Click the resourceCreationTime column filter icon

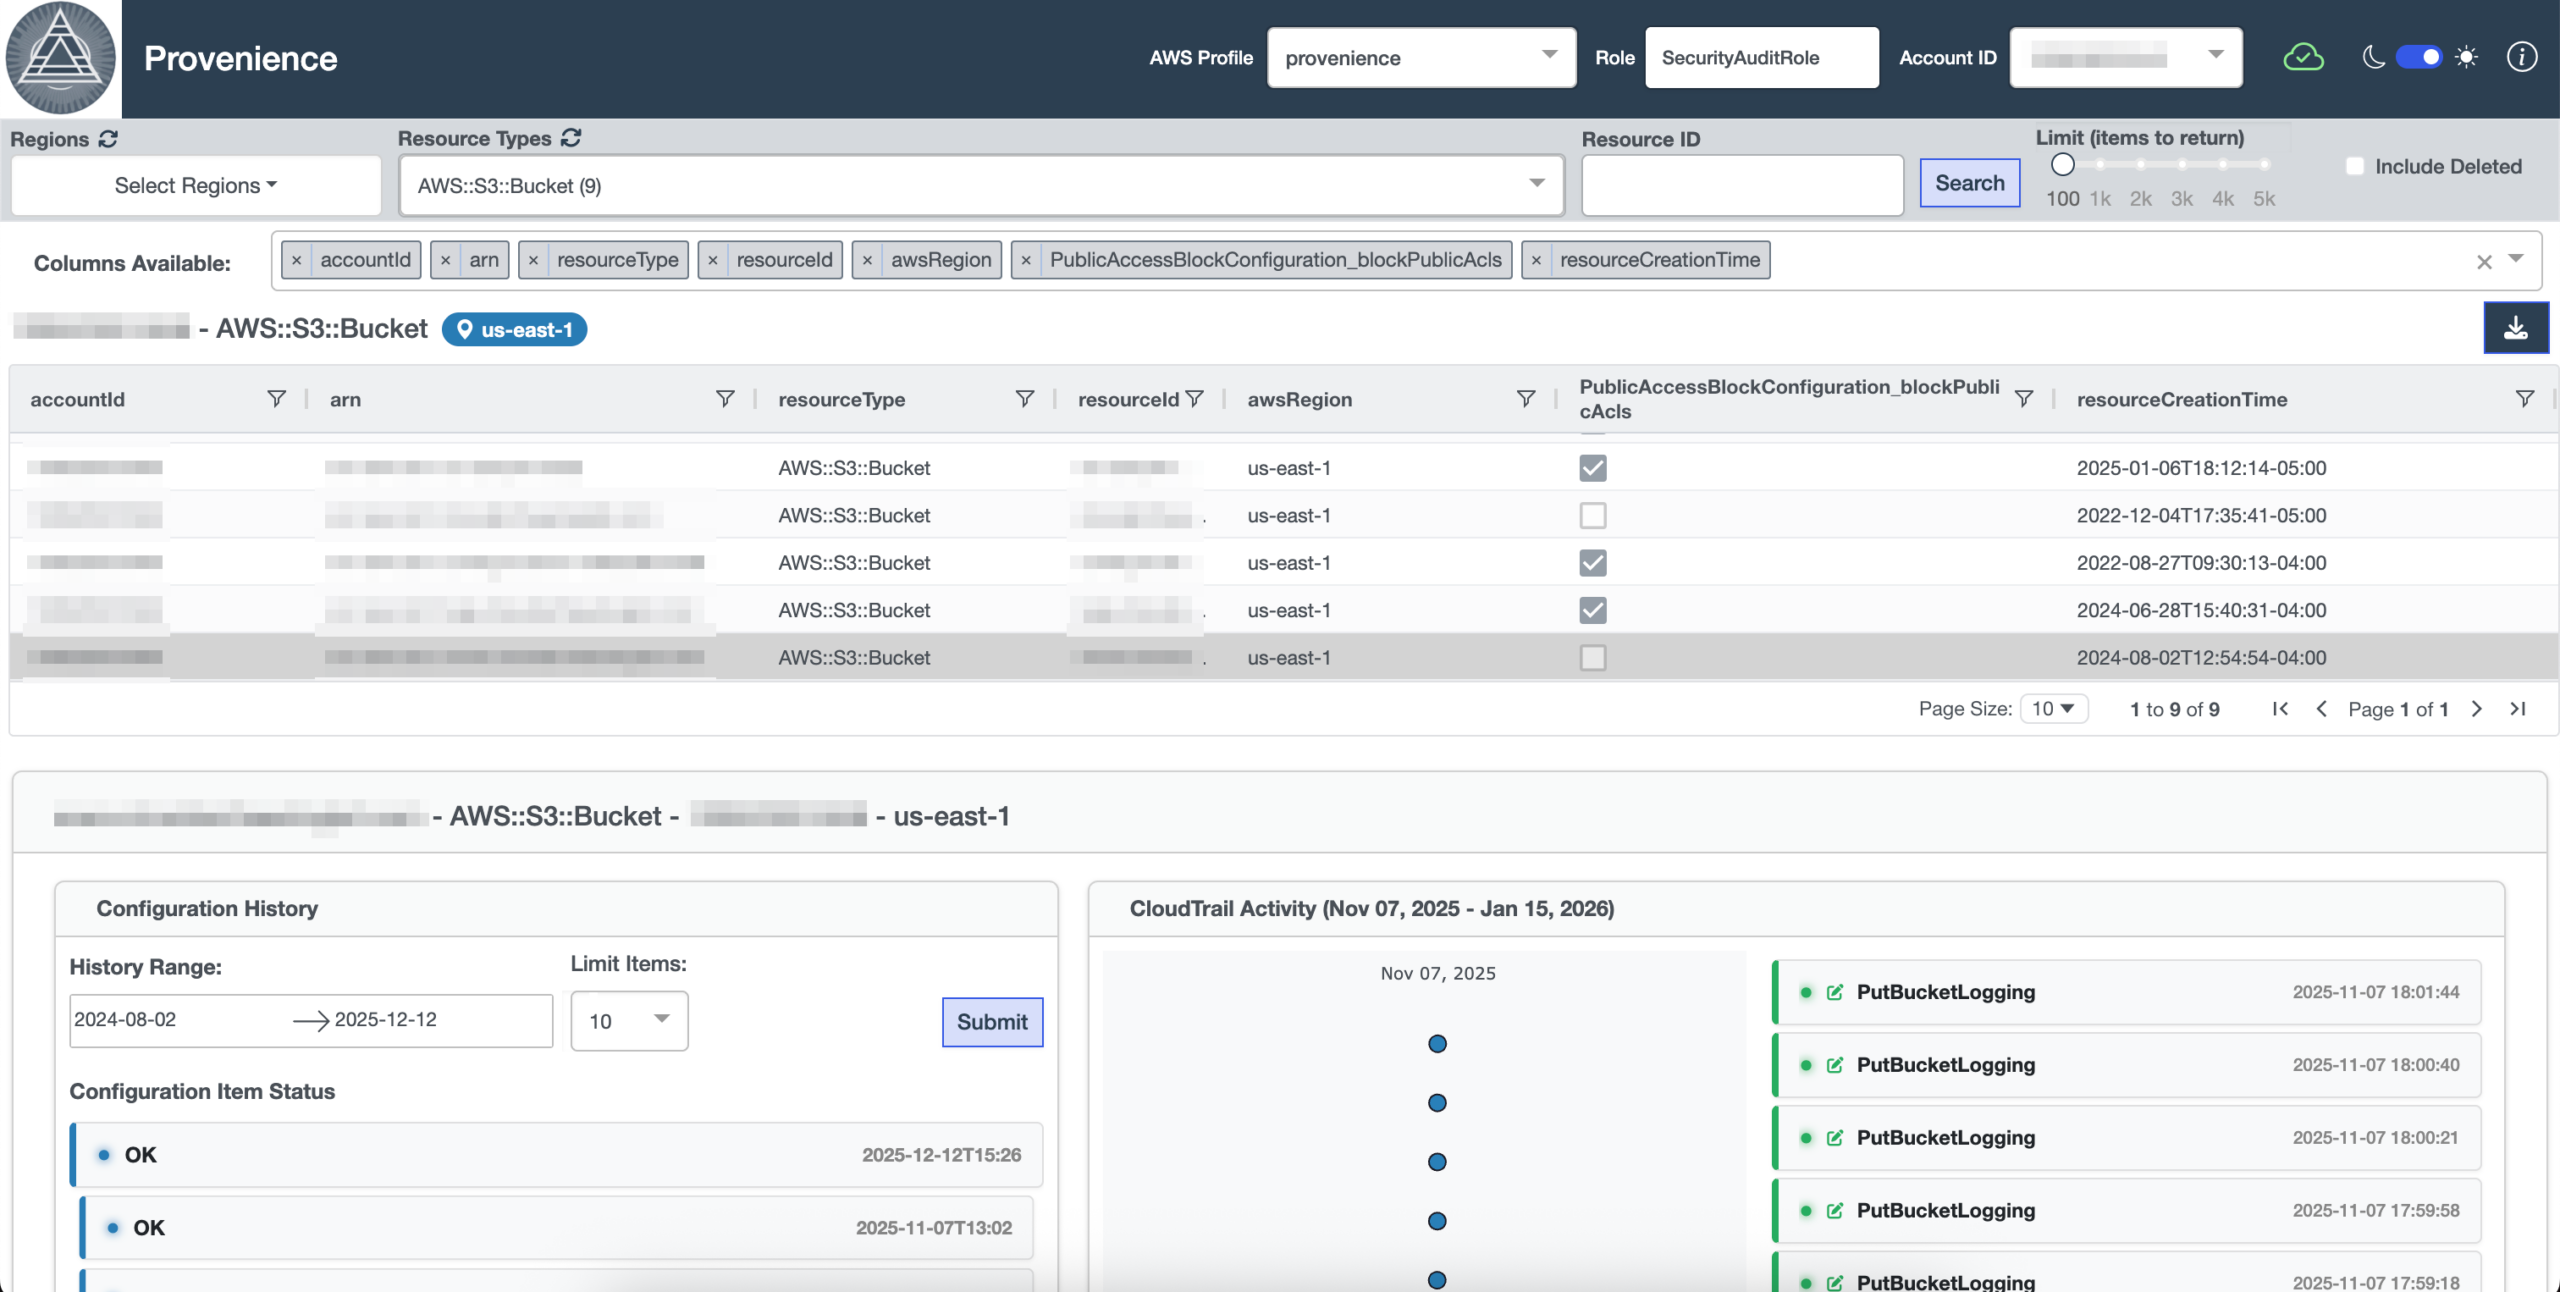tap(2524, 399)
